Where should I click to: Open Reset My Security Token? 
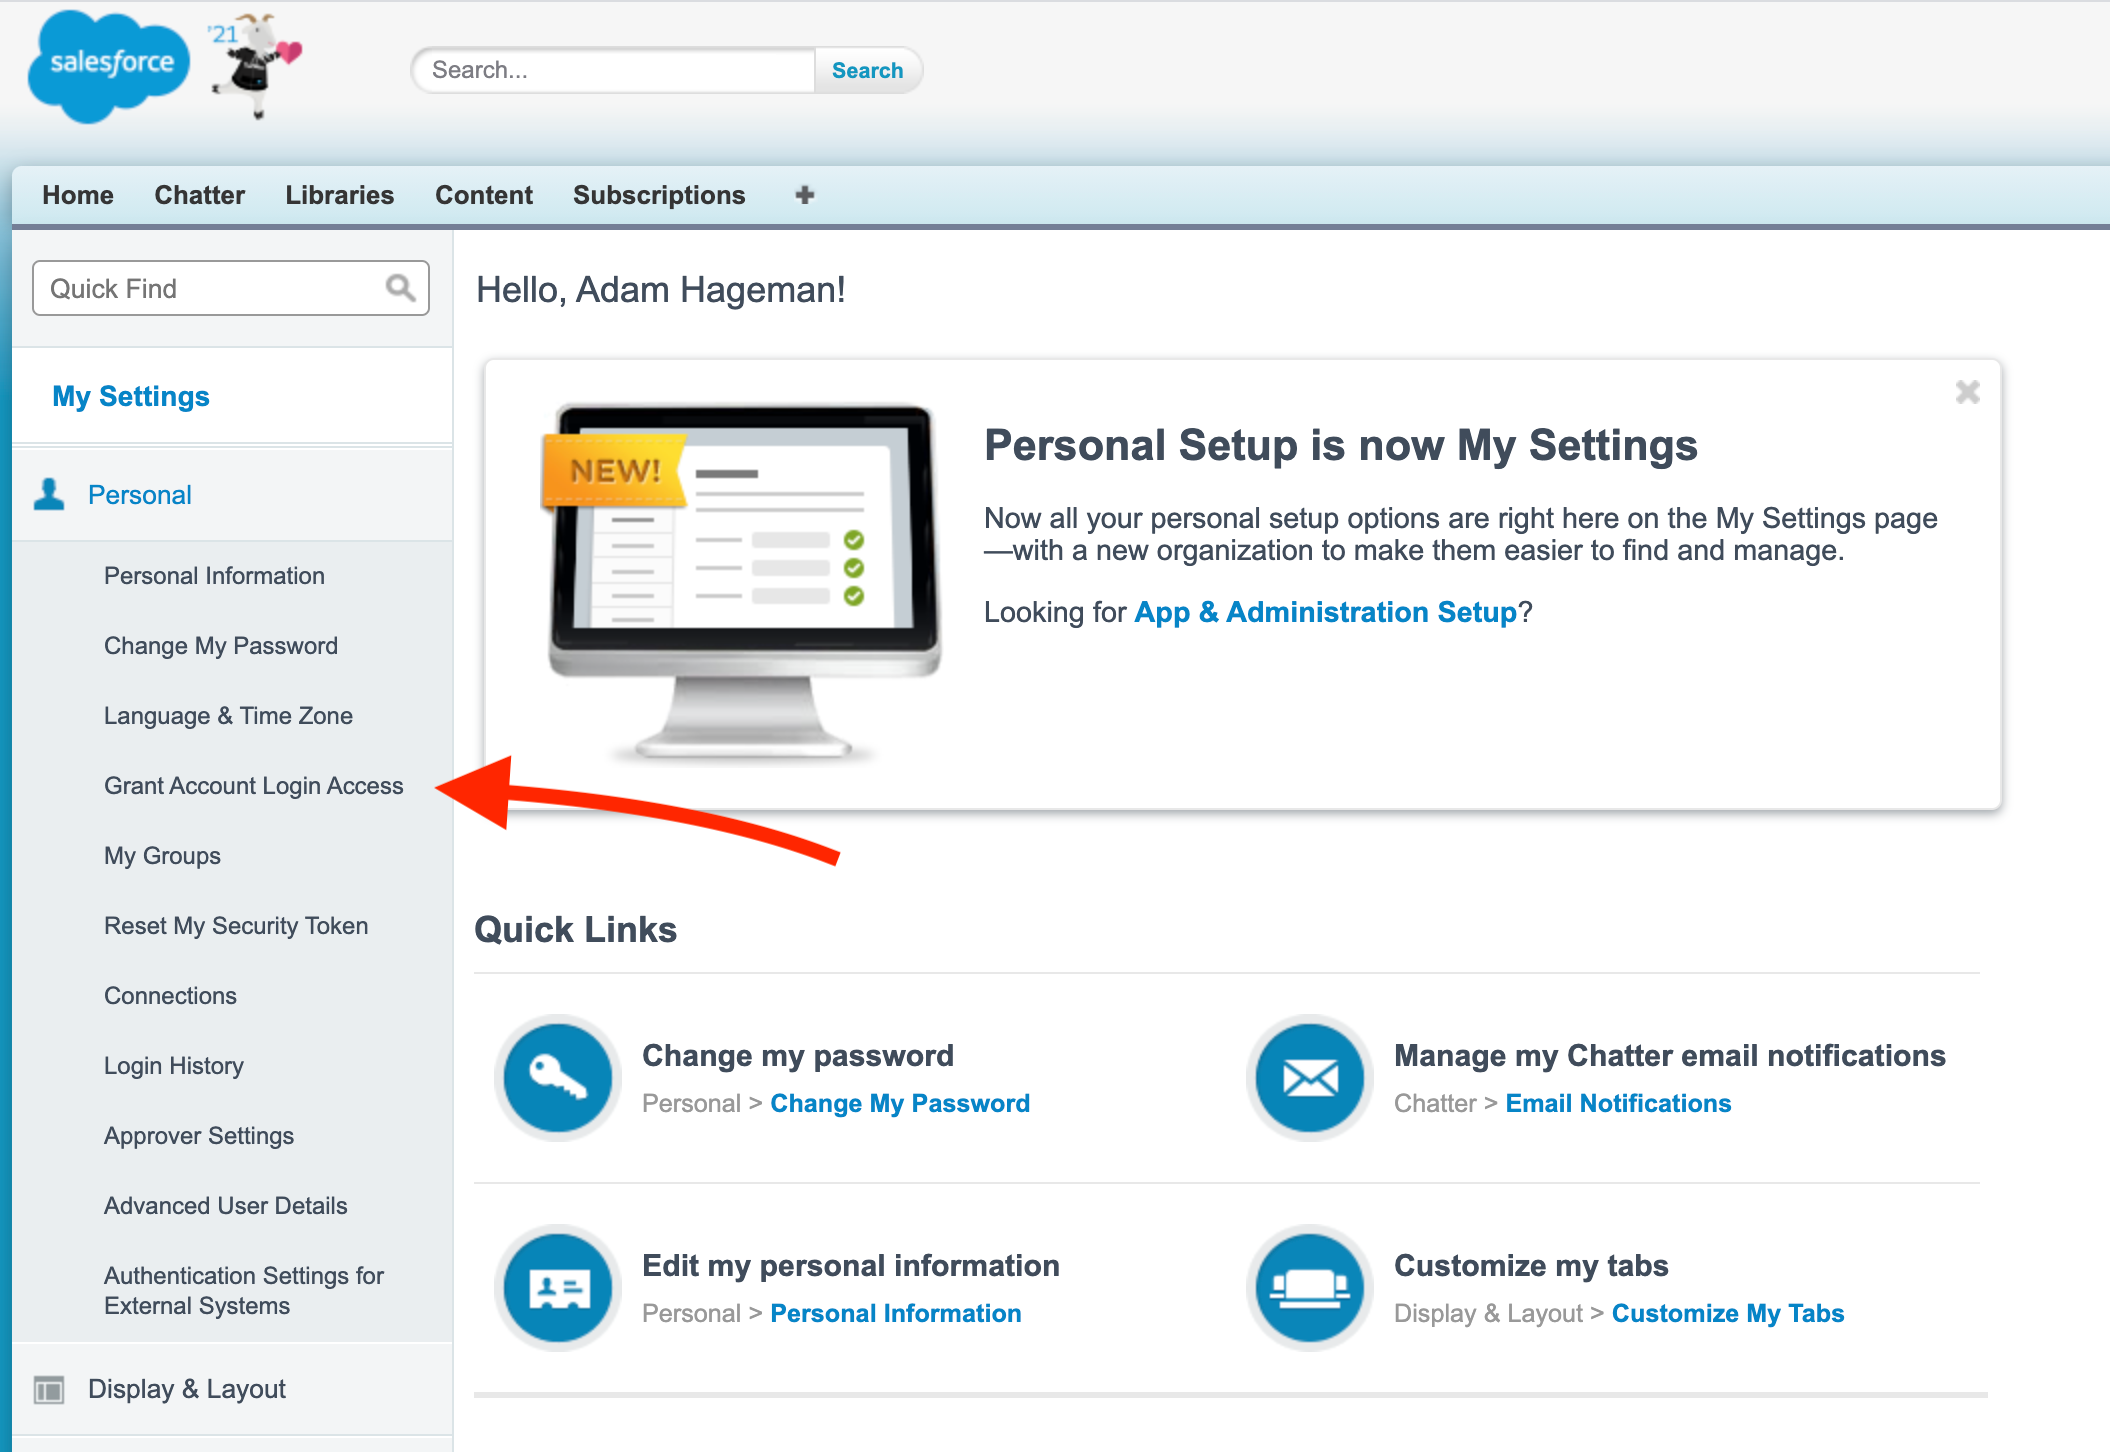[x=236, y=926]
